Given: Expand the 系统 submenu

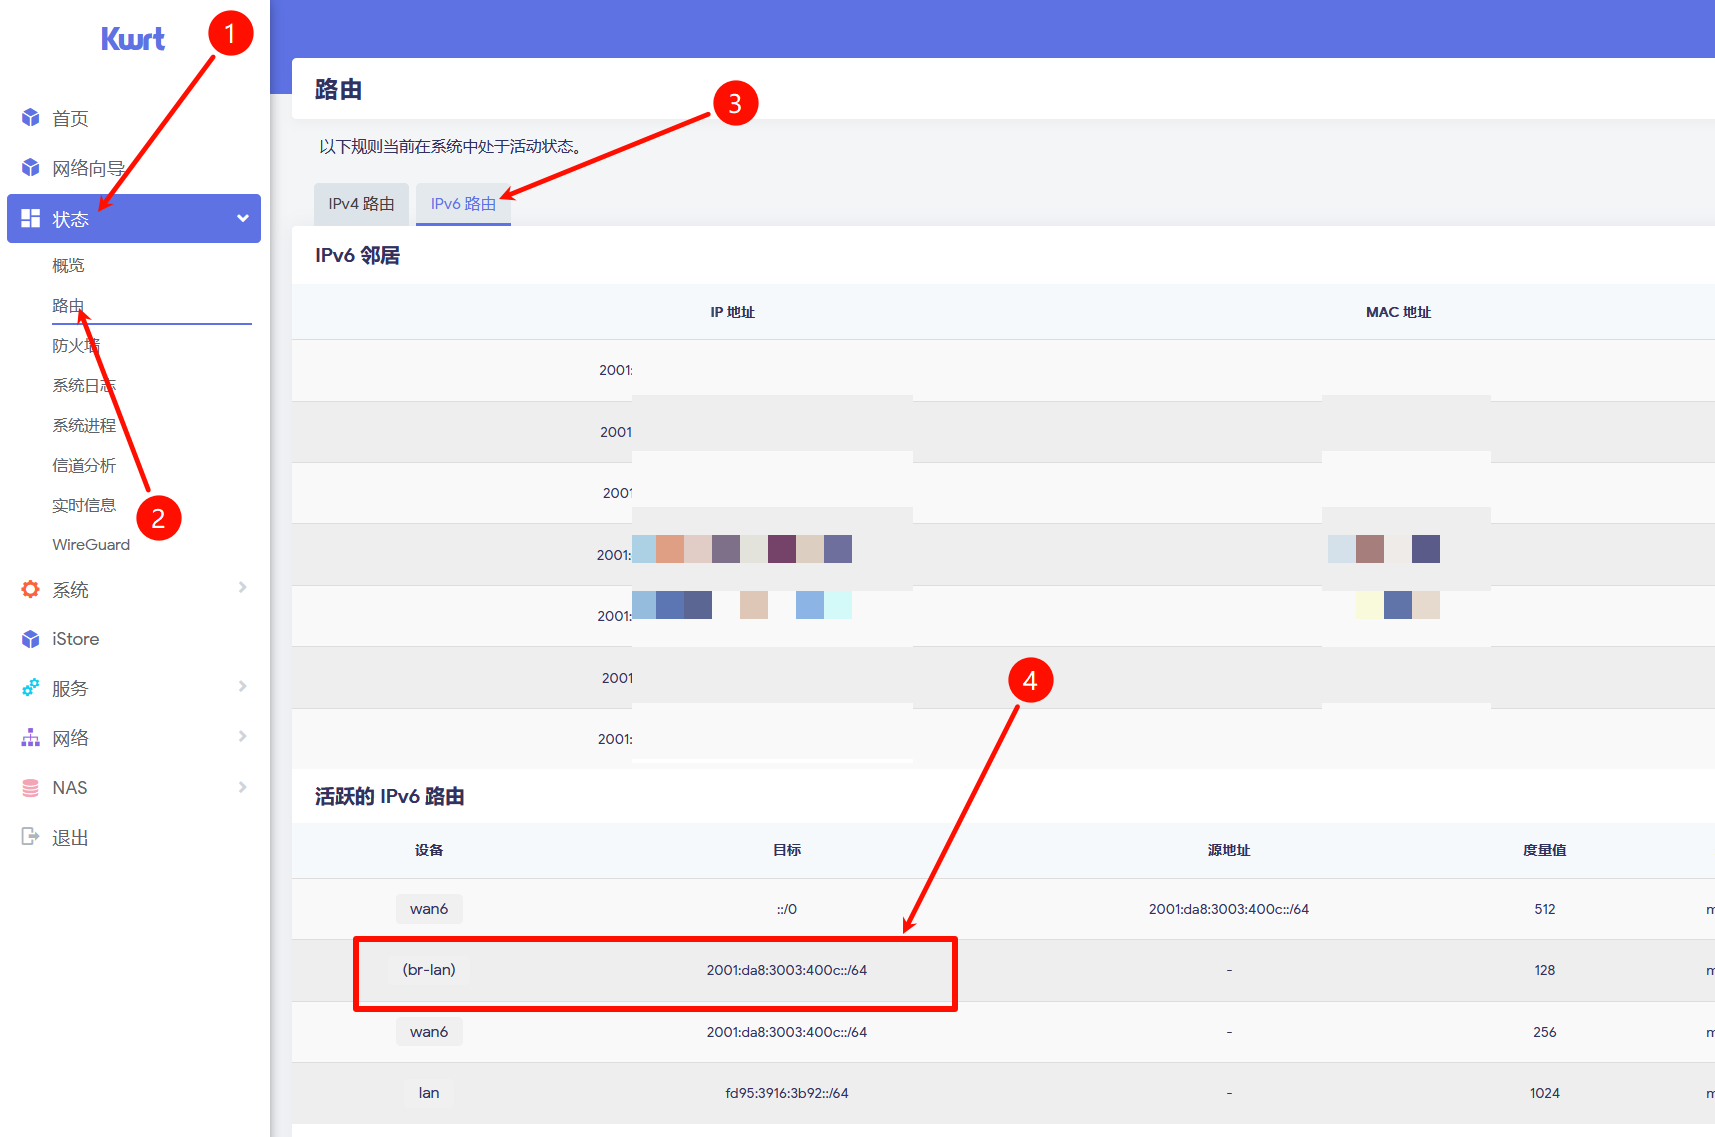Looking at the screenshot, I should tap(242, 589).
